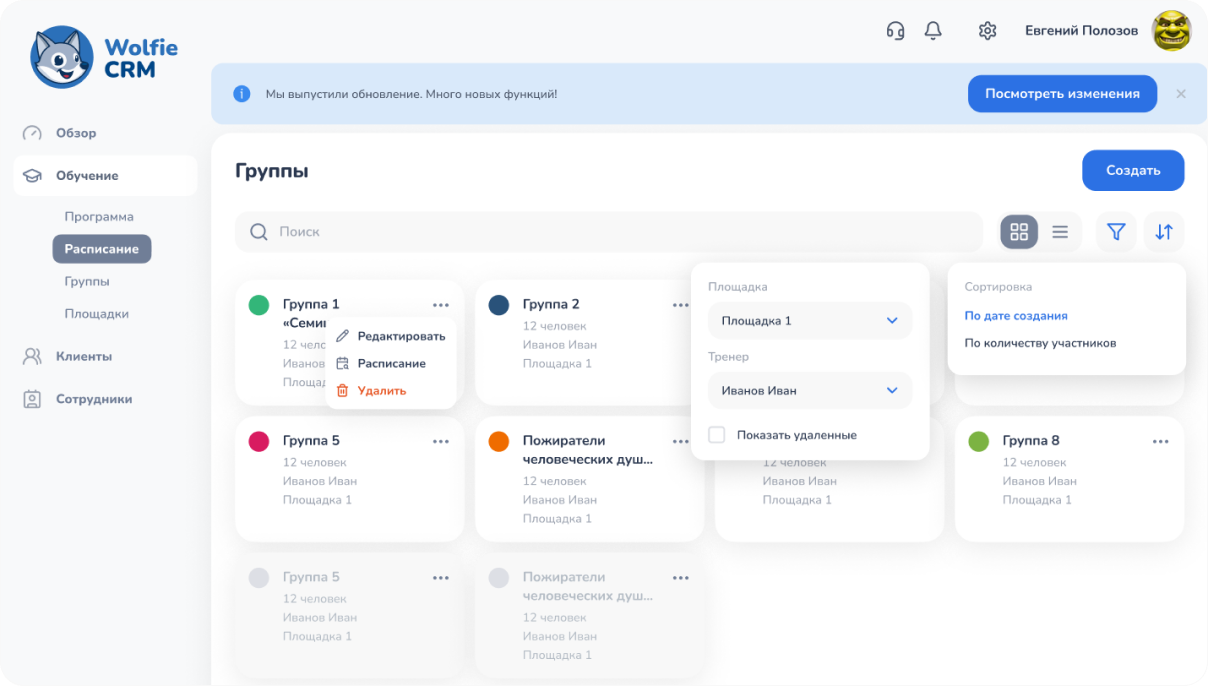Click the Посмотреть изменения button
Screen dimensions: 1208x686
pyautogui.click(x=1062, y=94)
